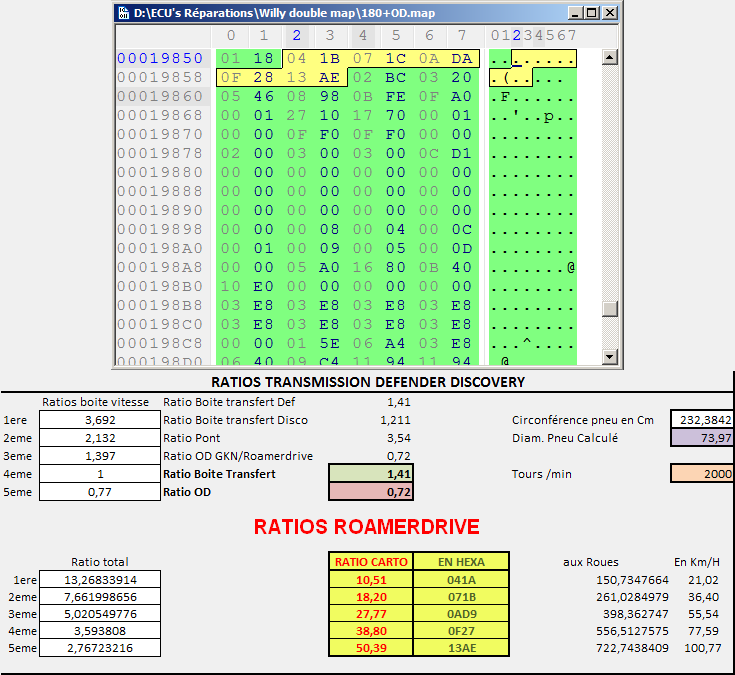735x675 pixels.
Task: Click the hex editor window system icon
Action: [x=123, y=14]
